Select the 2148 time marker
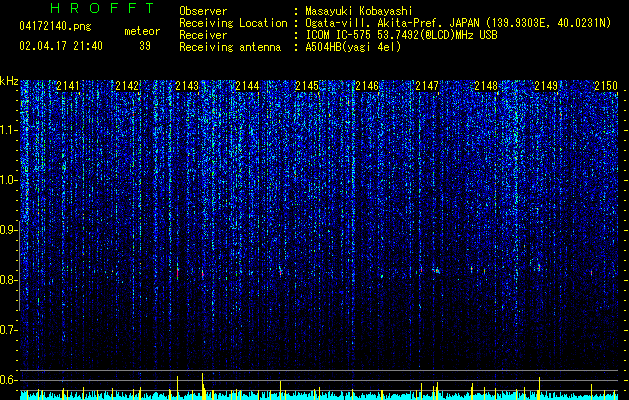Viewport: 629px width, 400px height. coord(486,86)
